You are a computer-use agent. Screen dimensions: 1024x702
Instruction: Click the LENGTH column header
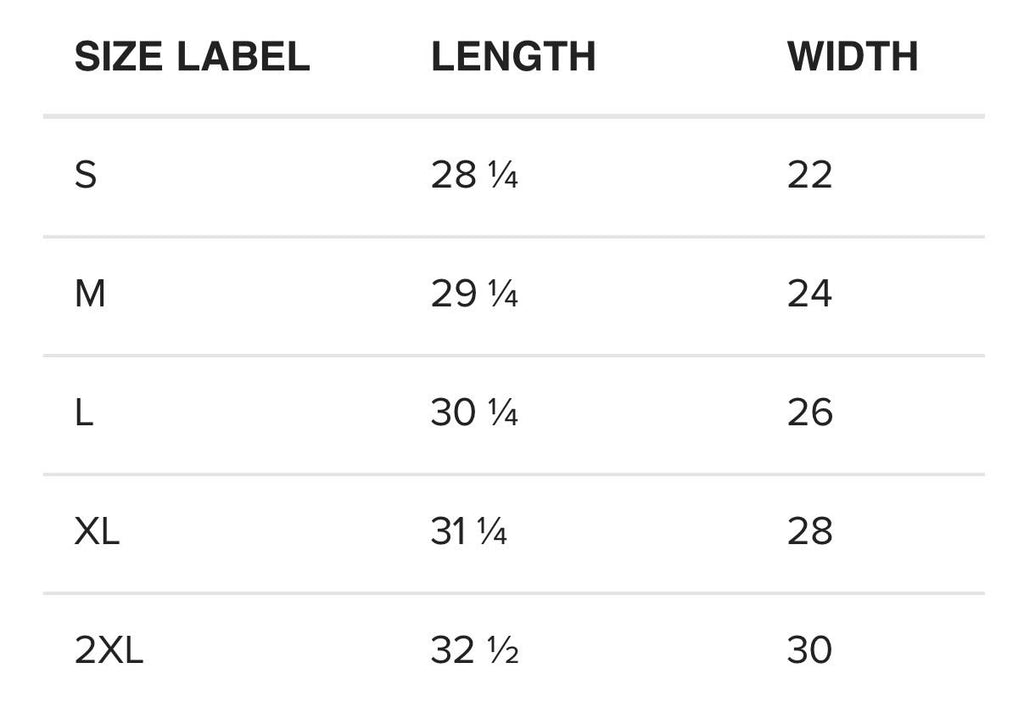[x=513, y=57]
